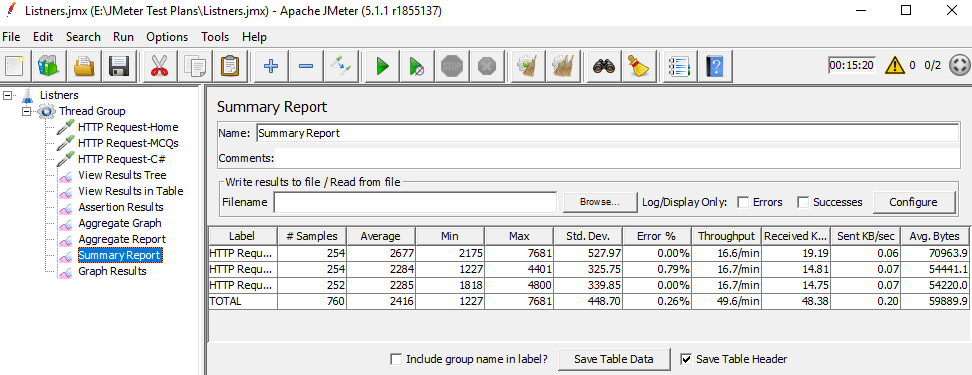
Task: Open the Help book icon
Action: tap(714, 65)
